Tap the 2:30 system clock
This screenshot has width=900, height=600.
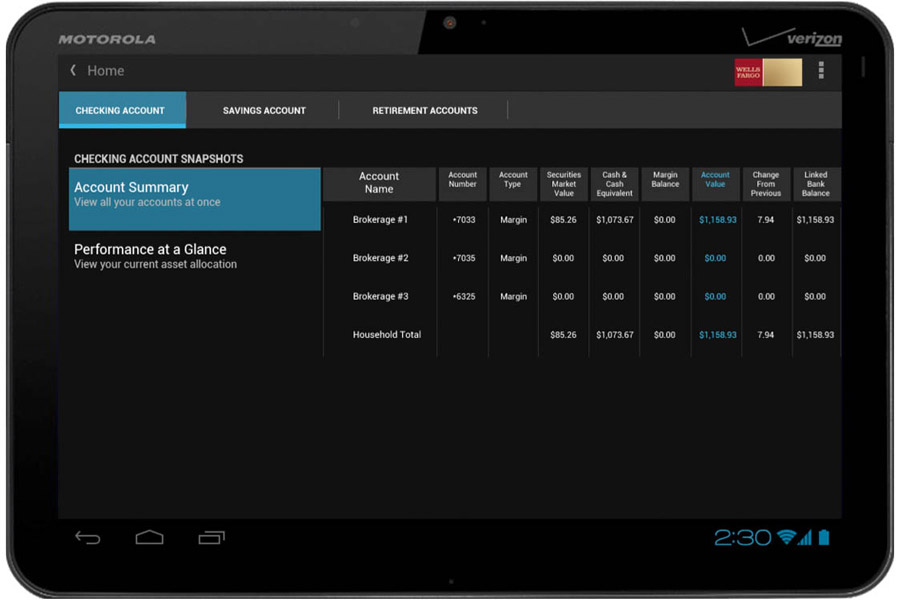(x=742, y=538)
